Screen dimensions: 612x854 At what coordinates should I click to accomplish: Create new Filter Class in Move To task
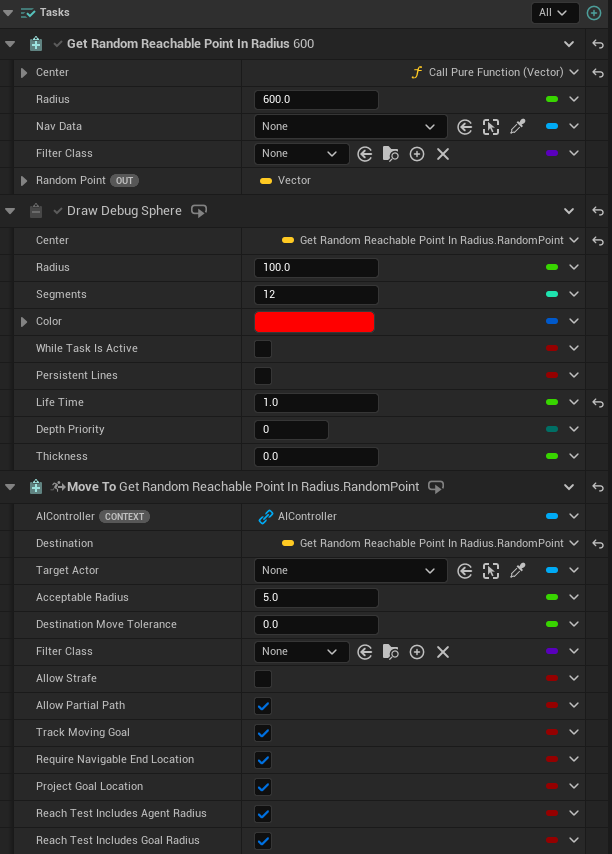(417, 652)
